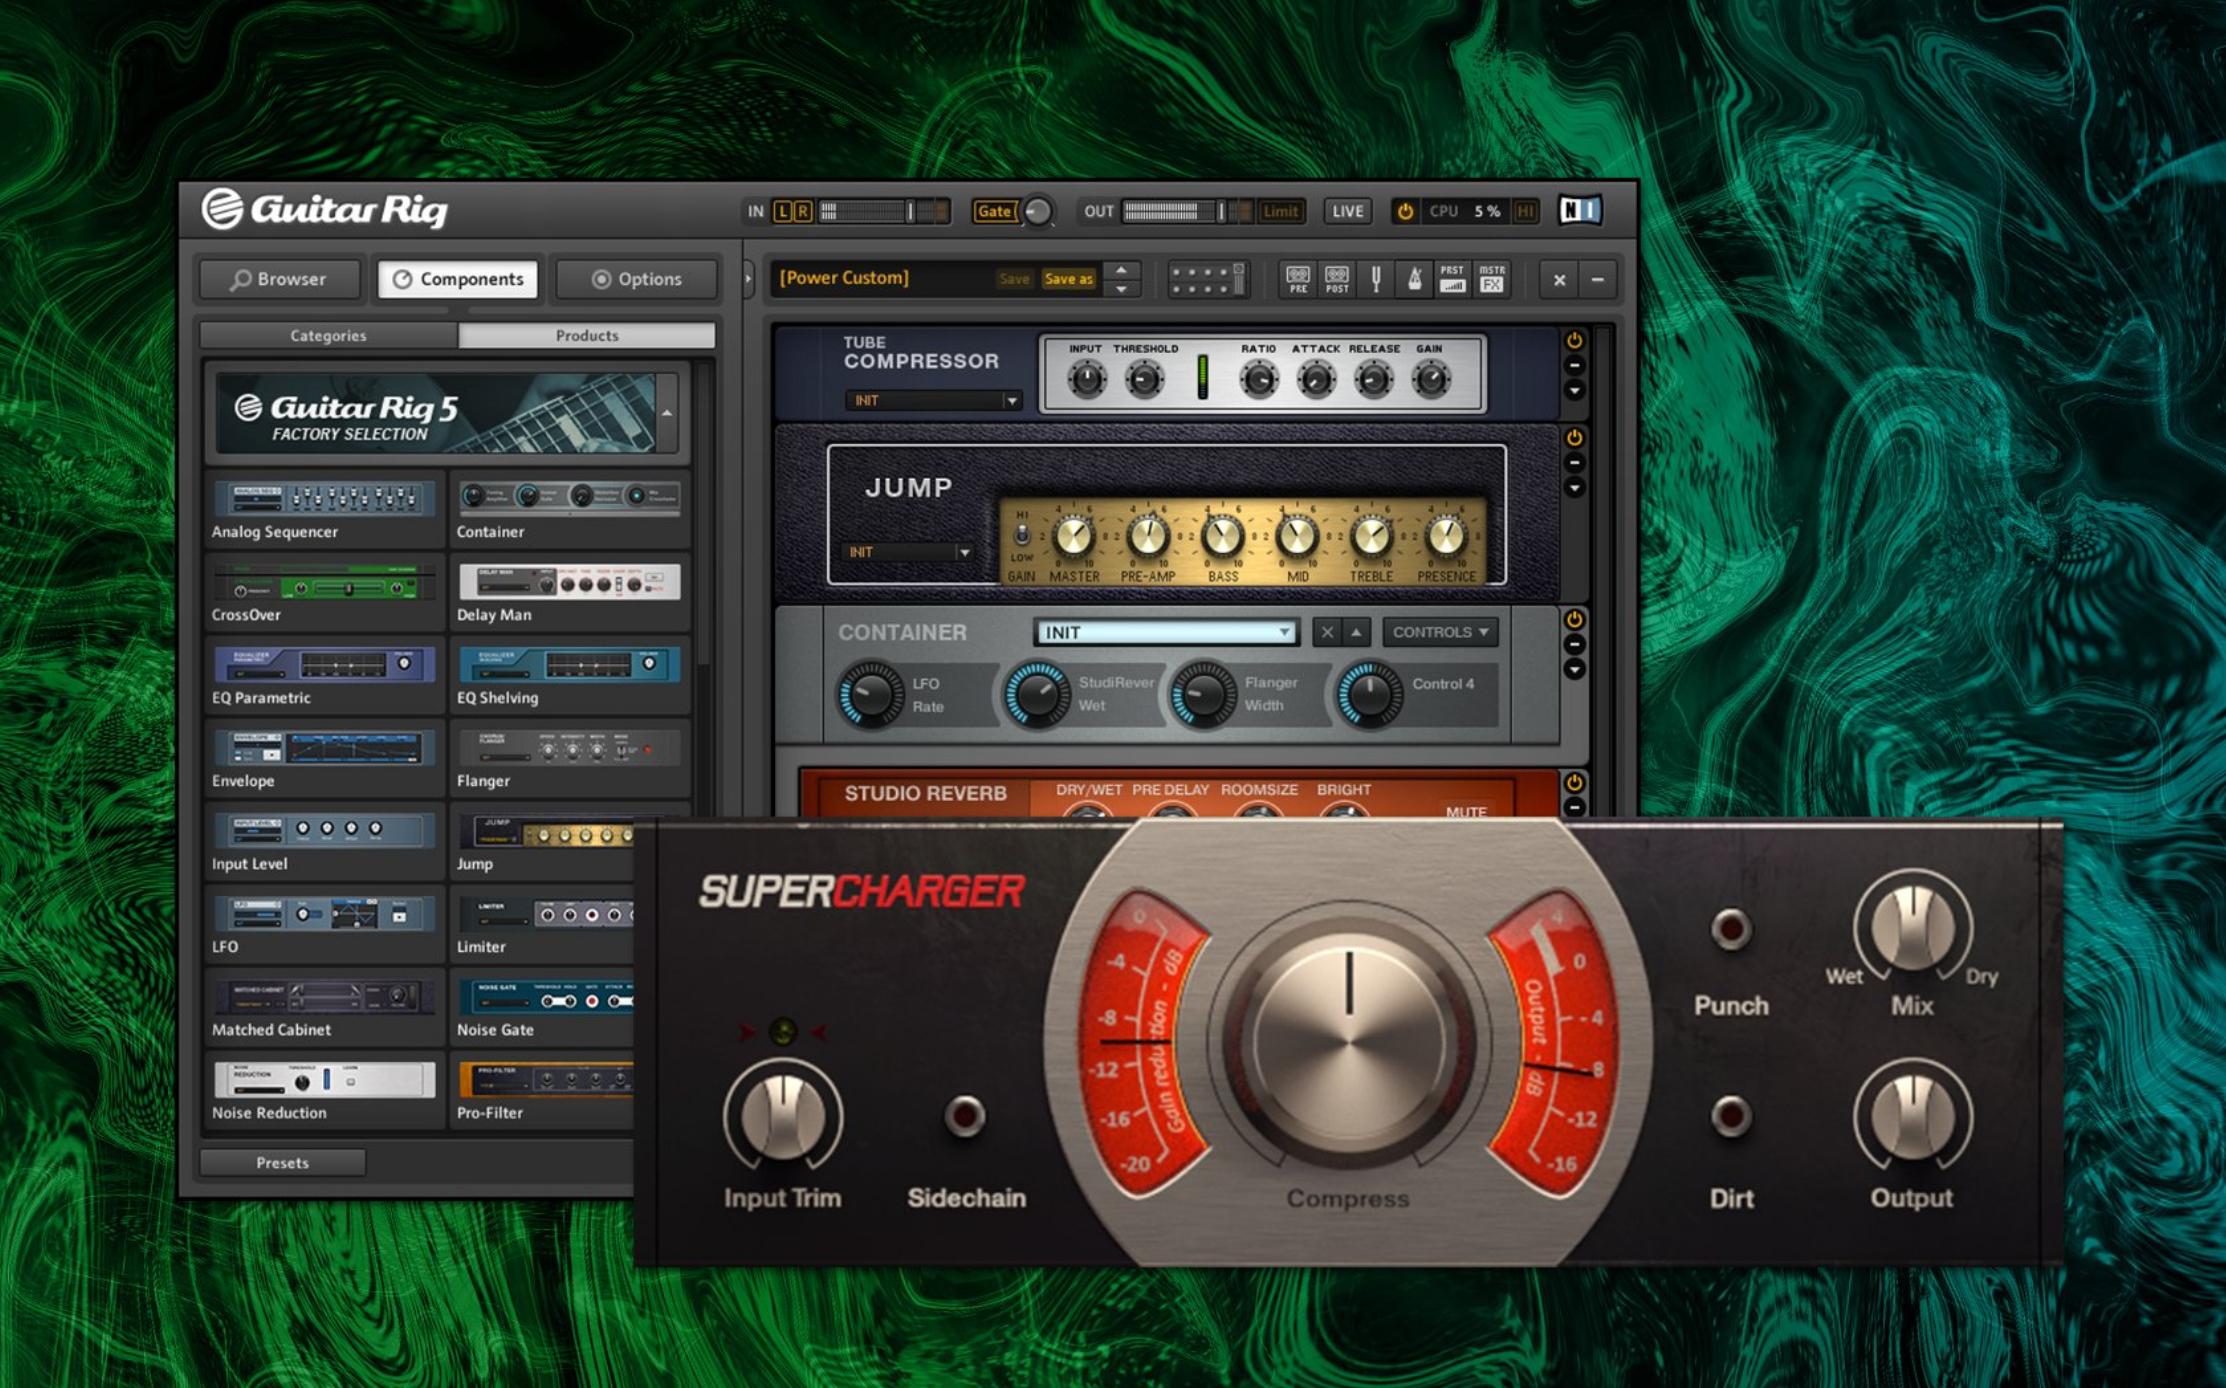The width and height of the screenshot is (2226, 1388).
Task: Select the Analog Sequencer component
Action: click(x=324, y=511)
